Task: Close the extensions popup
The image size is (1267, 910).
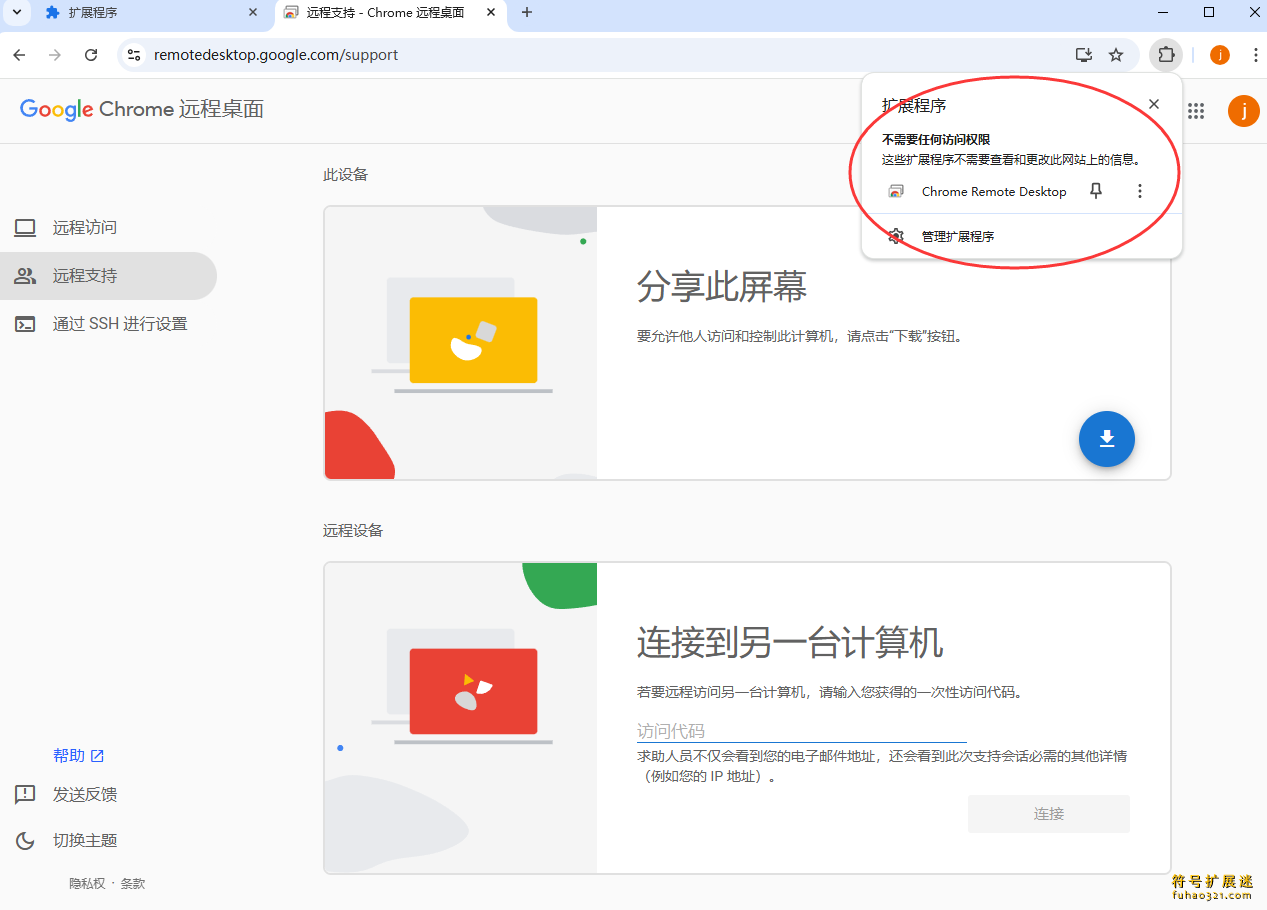Action: click(x=1154, y=104)
